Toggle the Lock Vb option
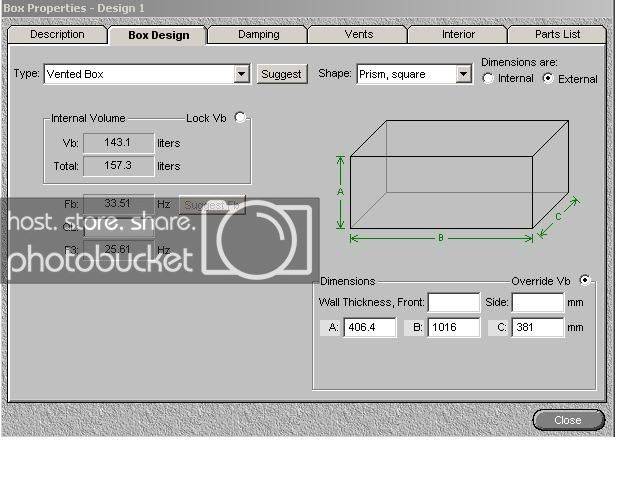640x480 pixels. (240, 118)
